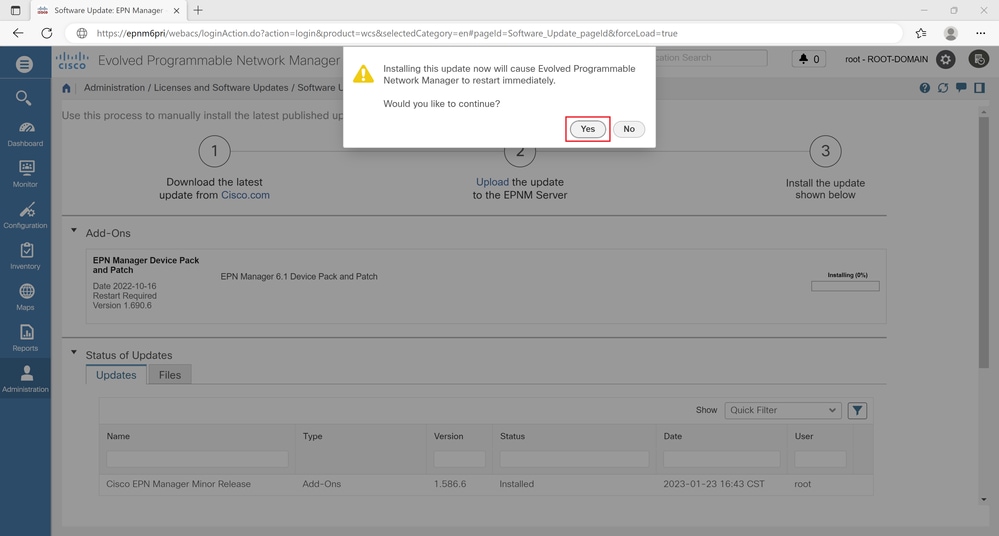Click the Upload link in step 2
The image size is (999, 536).
[x=492, y=182]
